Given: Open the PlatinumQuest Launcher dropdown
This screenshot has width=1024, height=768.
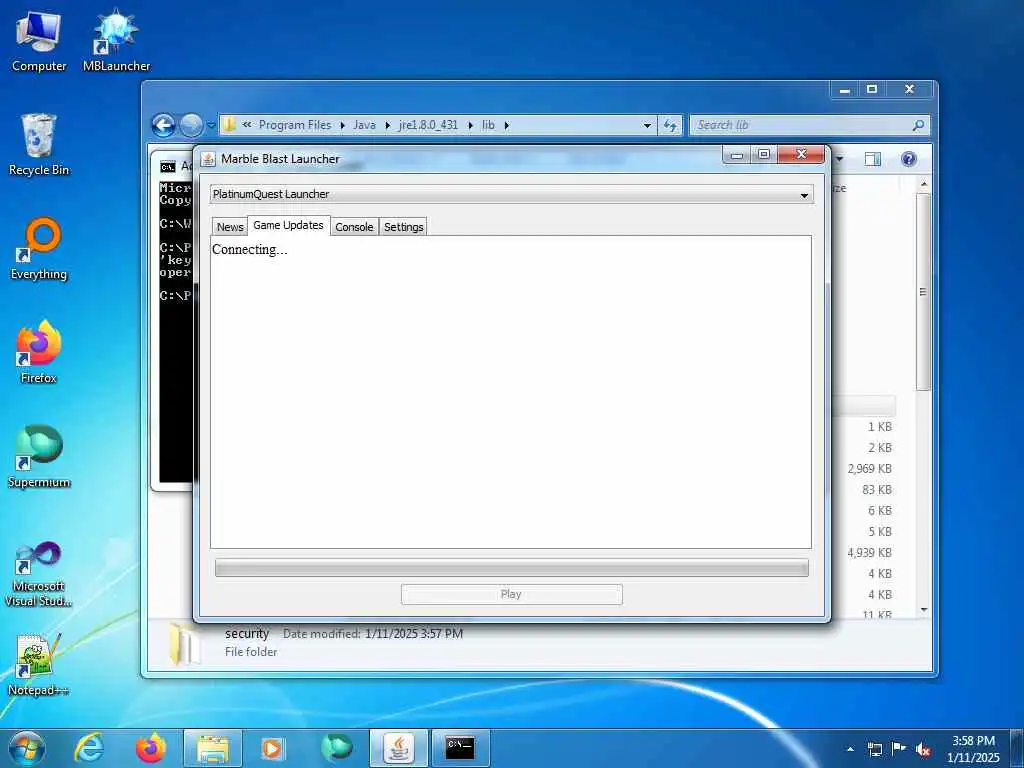Looking at the screenshot, I should click(512, 194).
